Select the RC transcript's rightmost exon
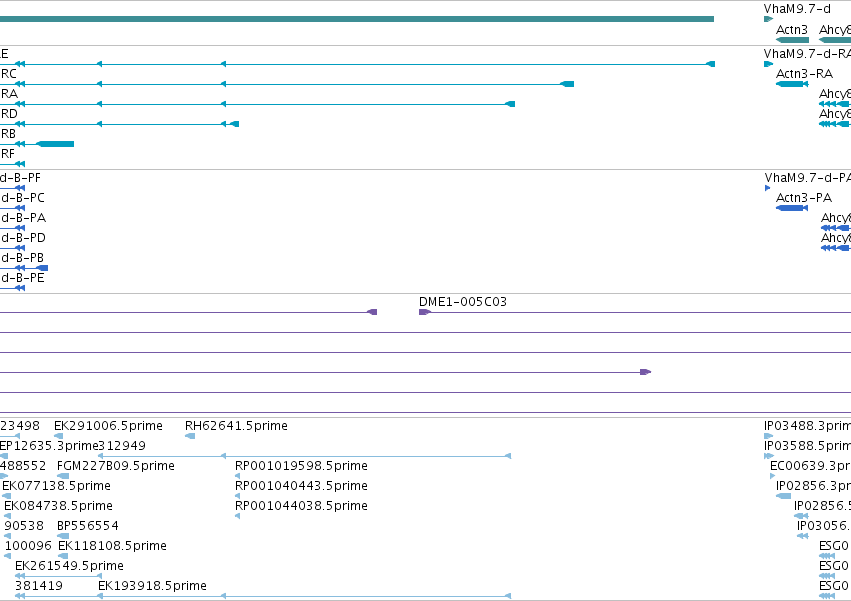Screen dimensions: 851x601 [x=567, y=84]
